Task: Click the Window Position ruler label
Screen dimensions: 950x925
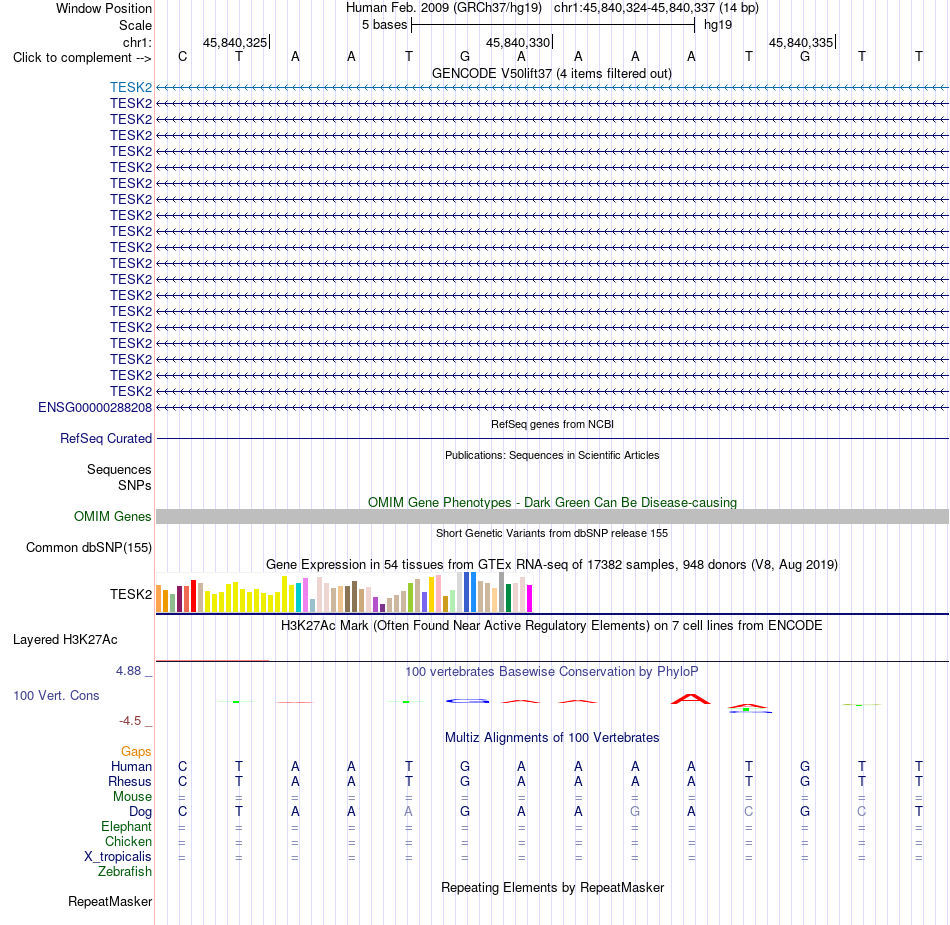Action: 104,8
